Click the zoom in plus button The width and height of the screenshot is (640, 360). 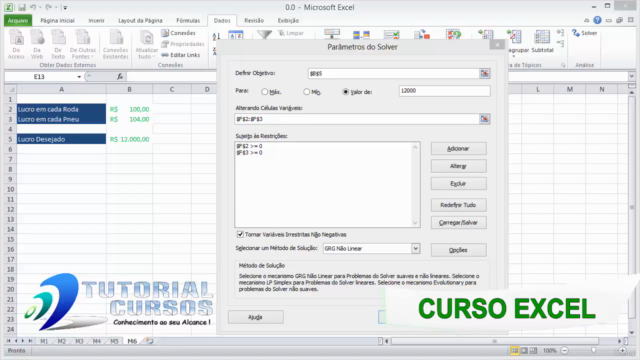click(622, 351)
